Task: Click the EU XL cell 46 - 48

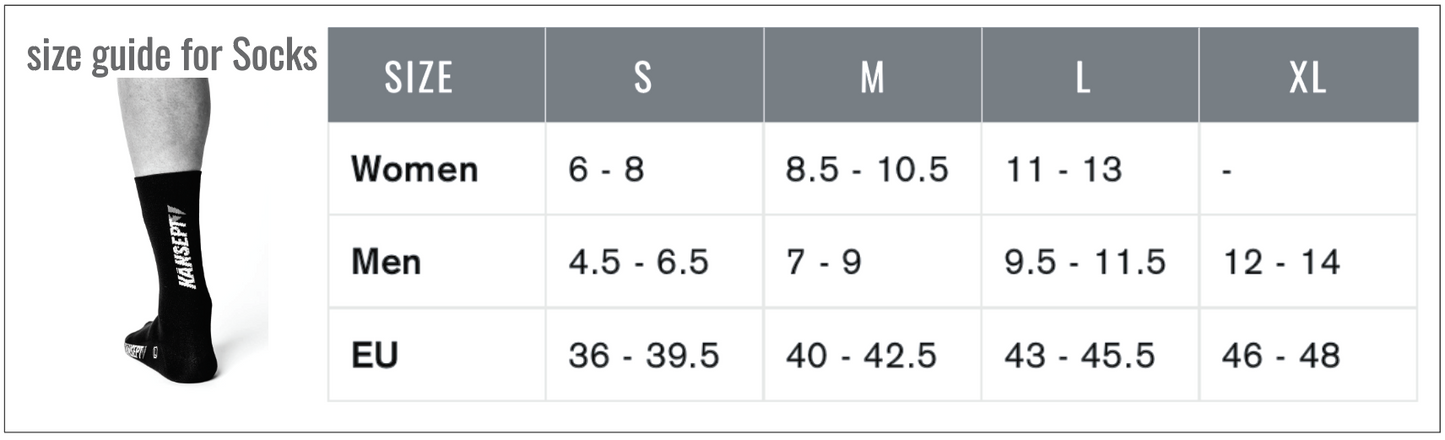Action: click(x=1281, y=355)
